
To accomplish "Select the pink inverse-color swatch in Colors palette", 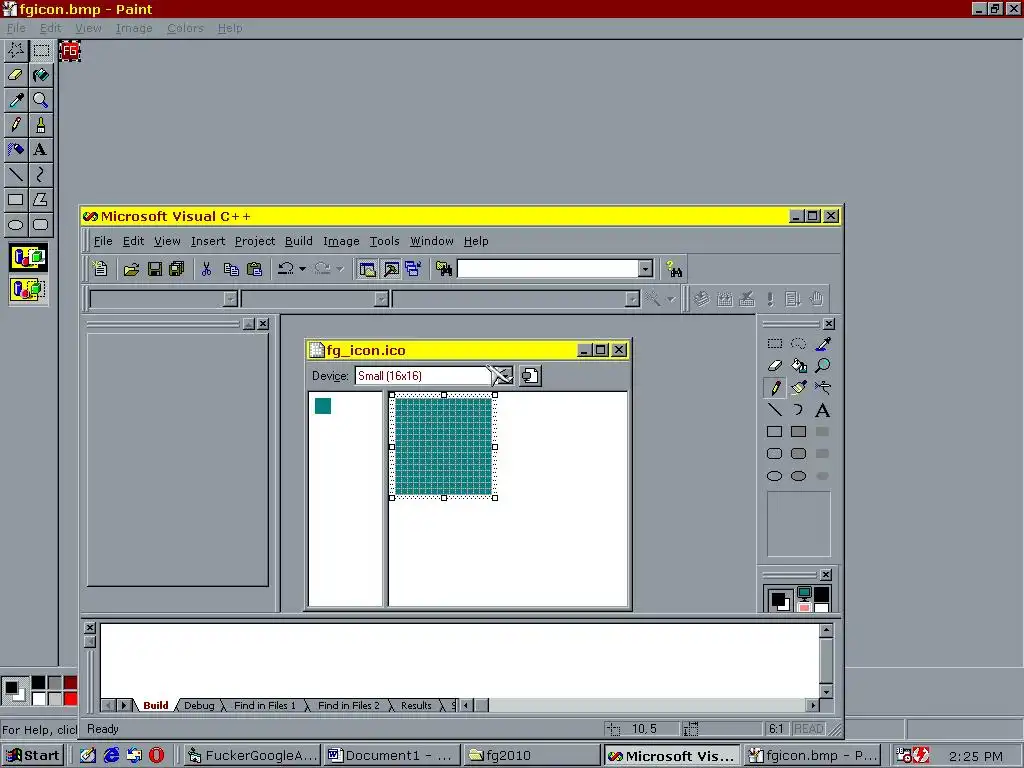I will pos(804,607).
